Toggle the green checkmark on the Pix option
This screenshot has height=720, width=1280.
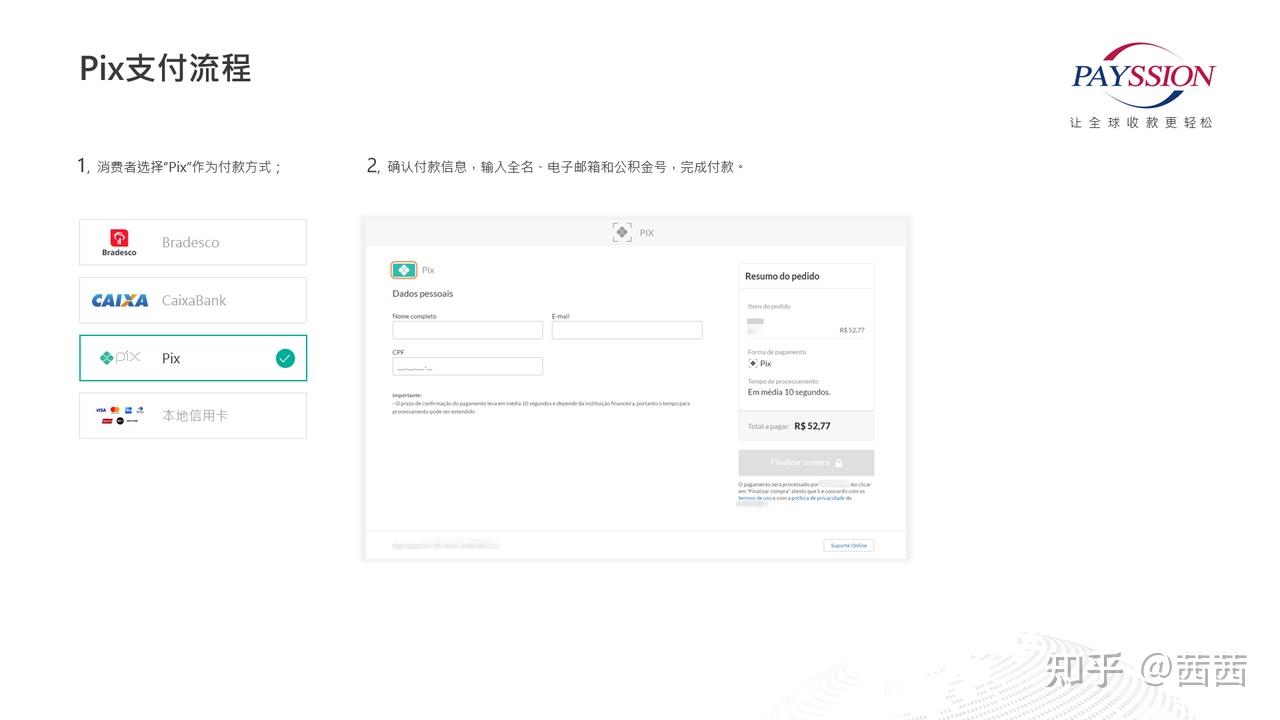[x=285, y=358]
